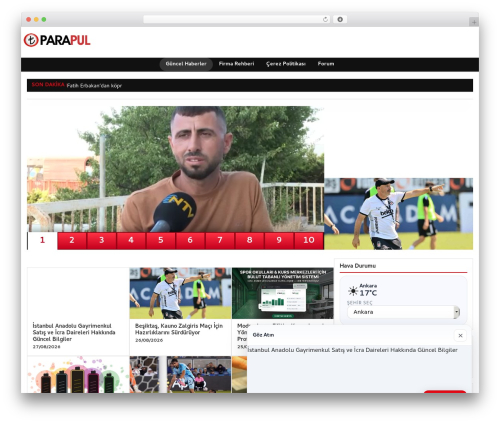Click the red button at popup bottom

tap(445, 392)
